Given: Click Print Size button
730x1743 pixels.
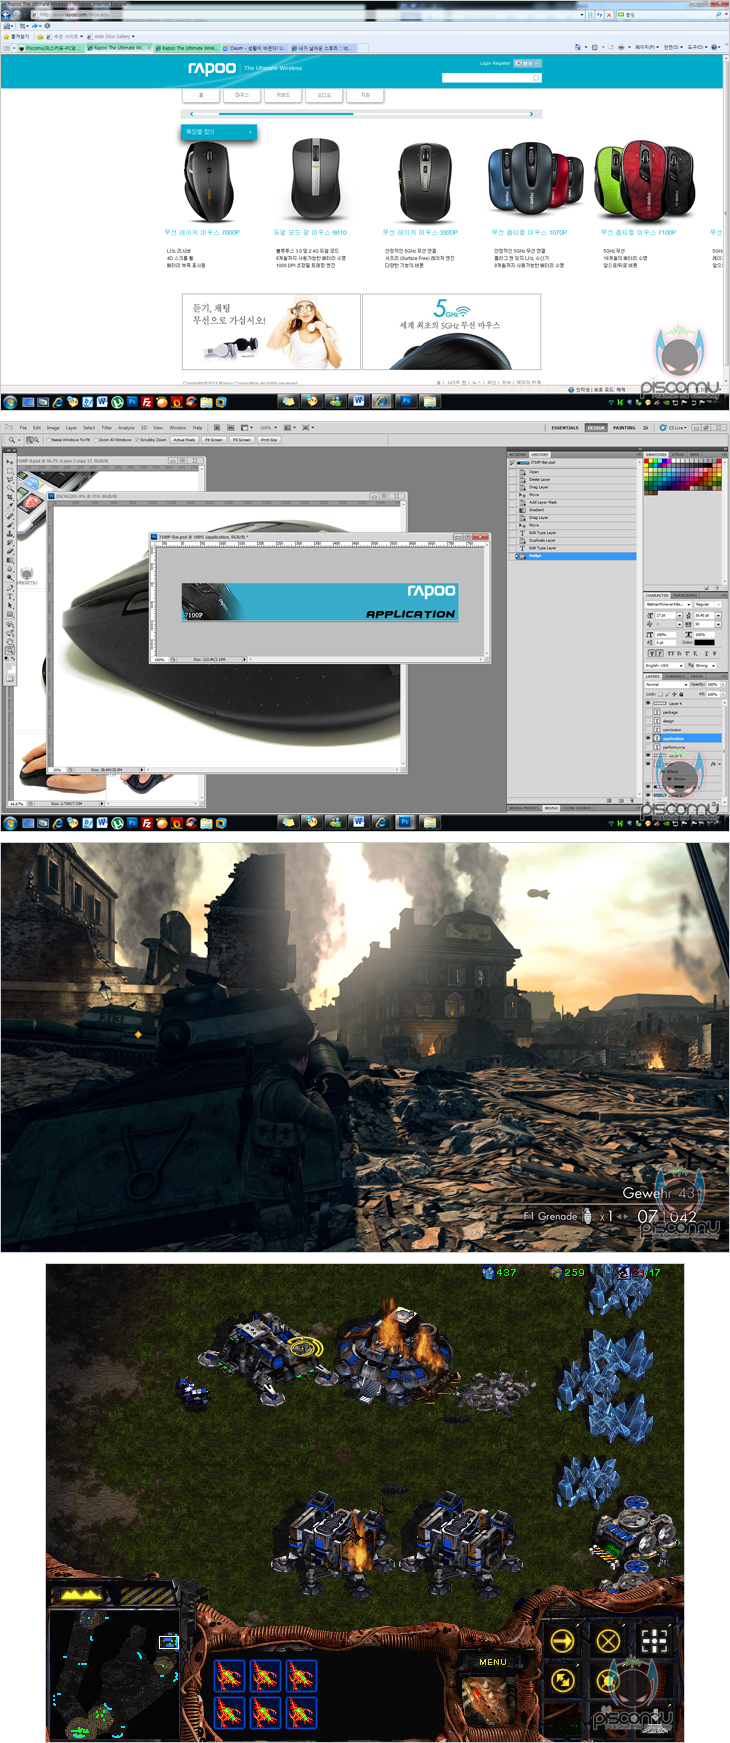Looking at the screenshot, I should 269,440.
